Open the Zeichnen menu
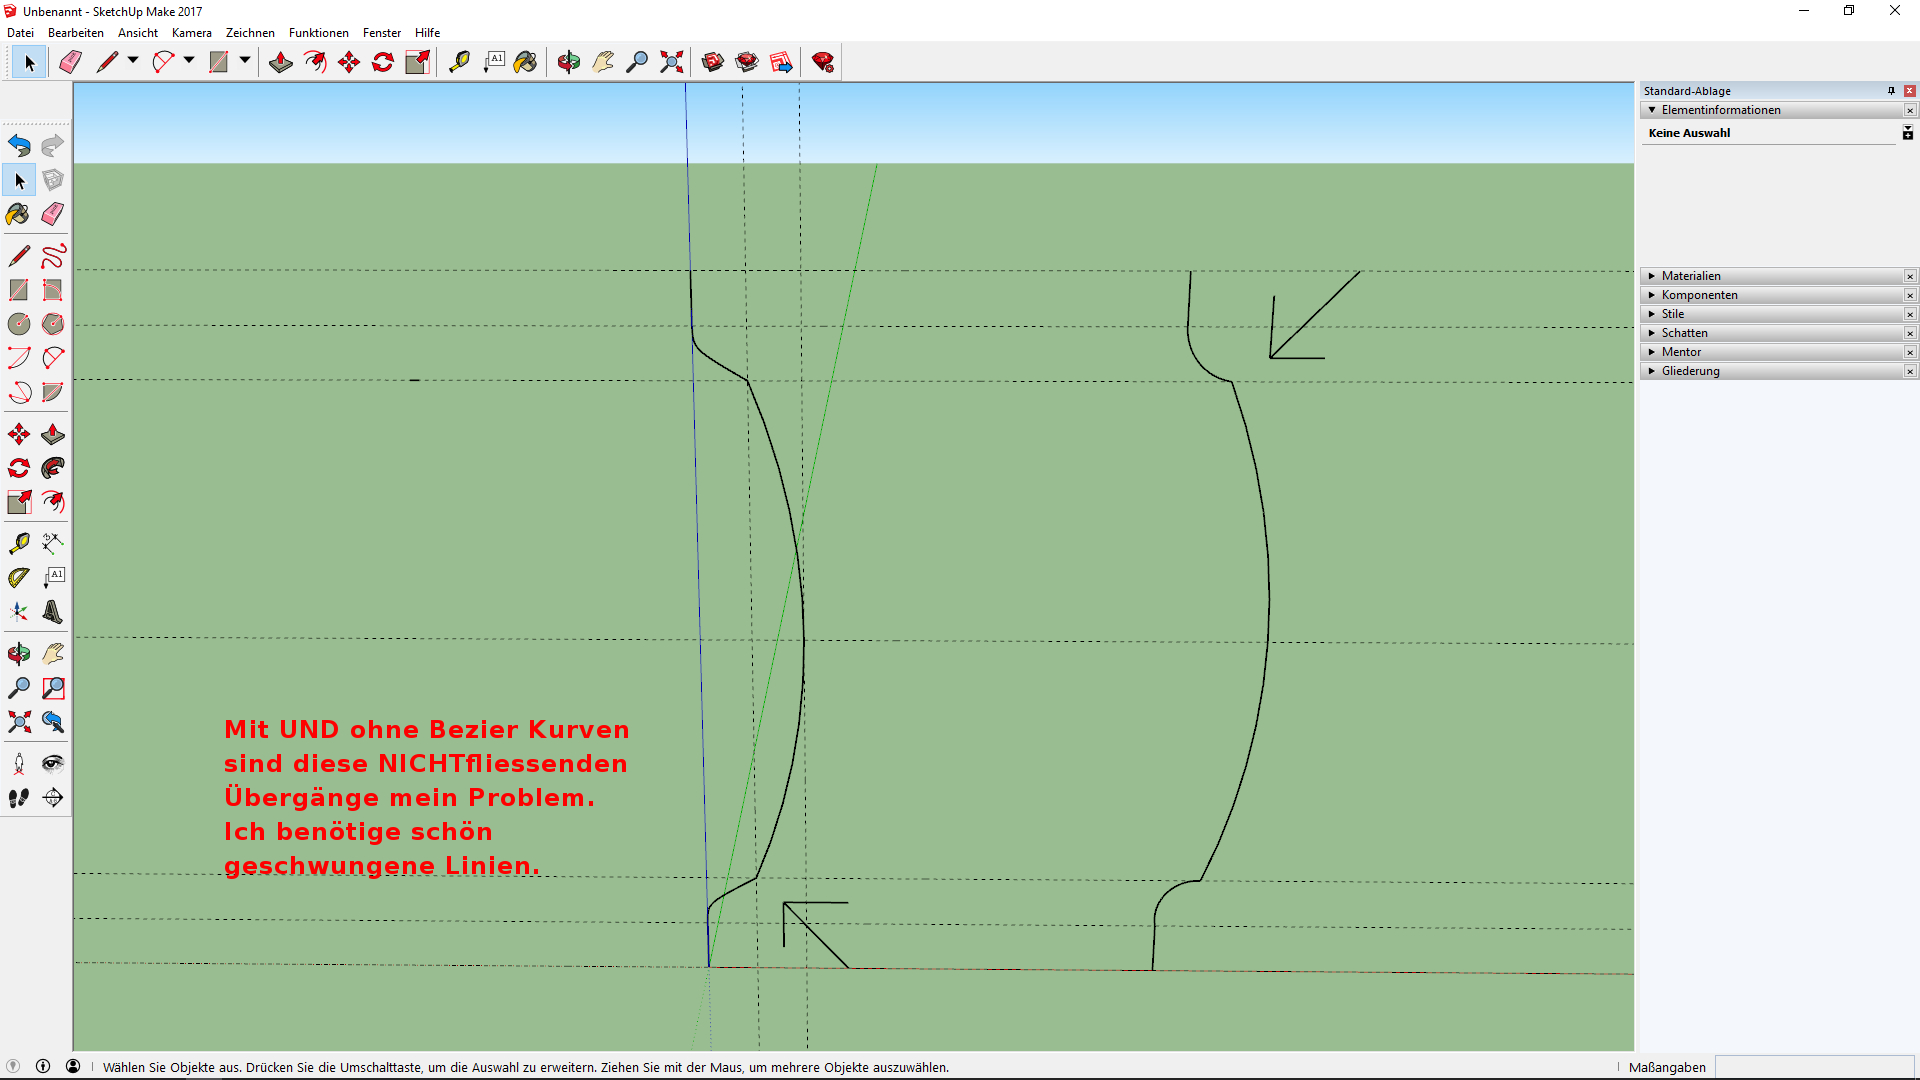1920x1080 pixels. (250, 33)
